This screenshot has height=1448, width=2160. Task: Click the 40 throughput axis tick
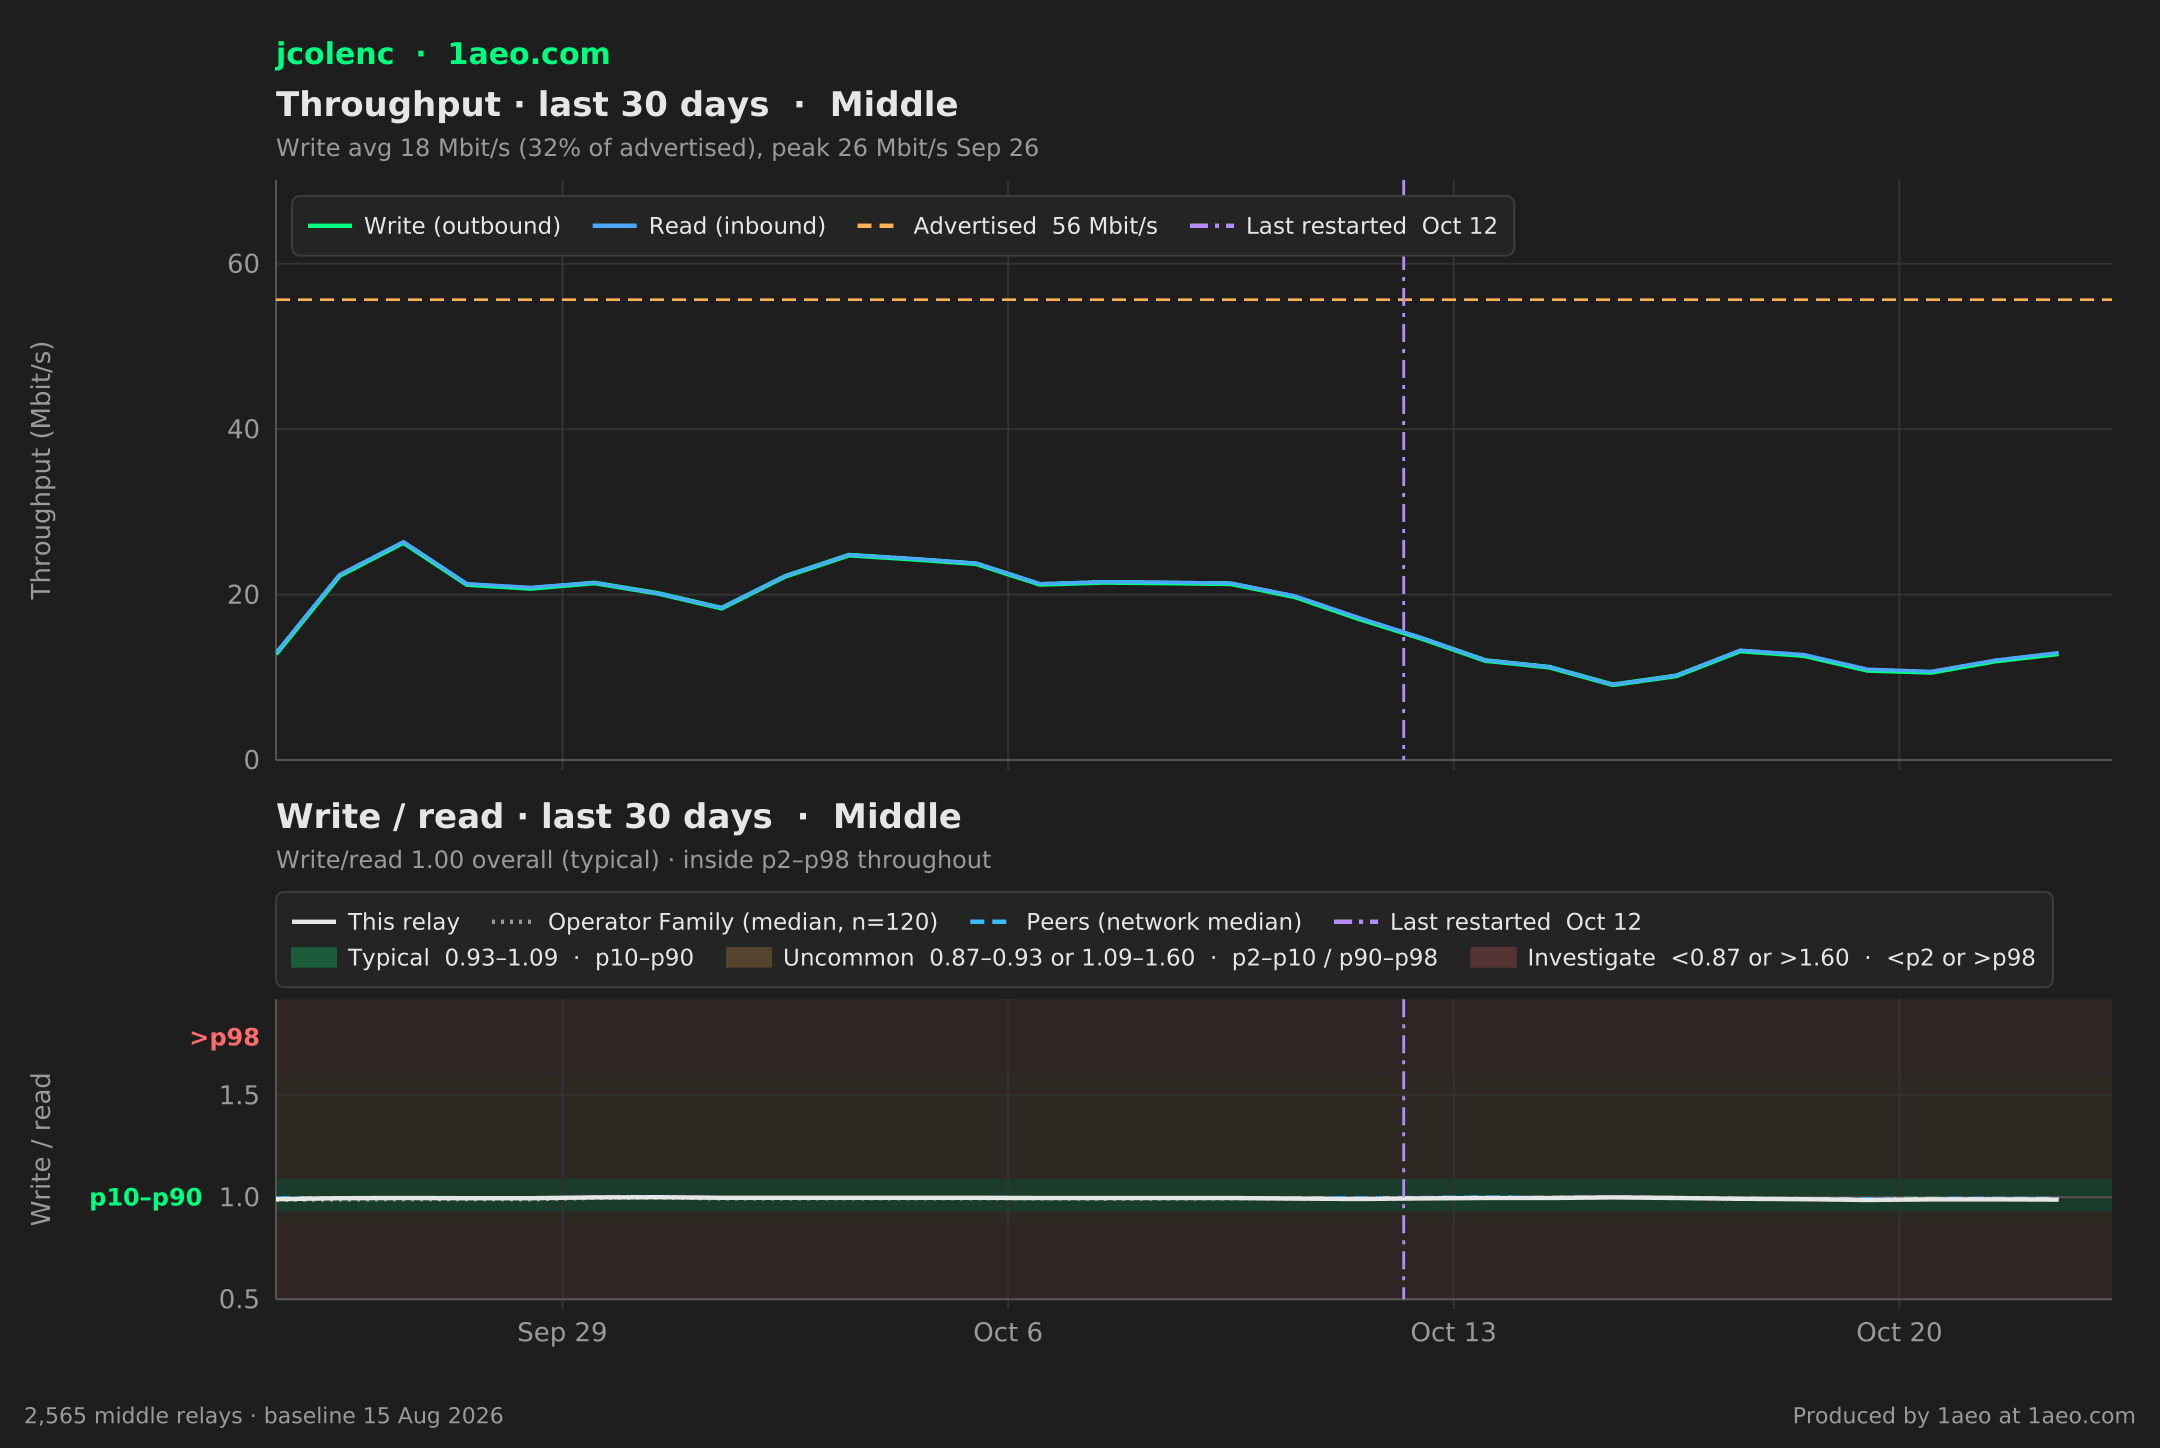[244, 430]
